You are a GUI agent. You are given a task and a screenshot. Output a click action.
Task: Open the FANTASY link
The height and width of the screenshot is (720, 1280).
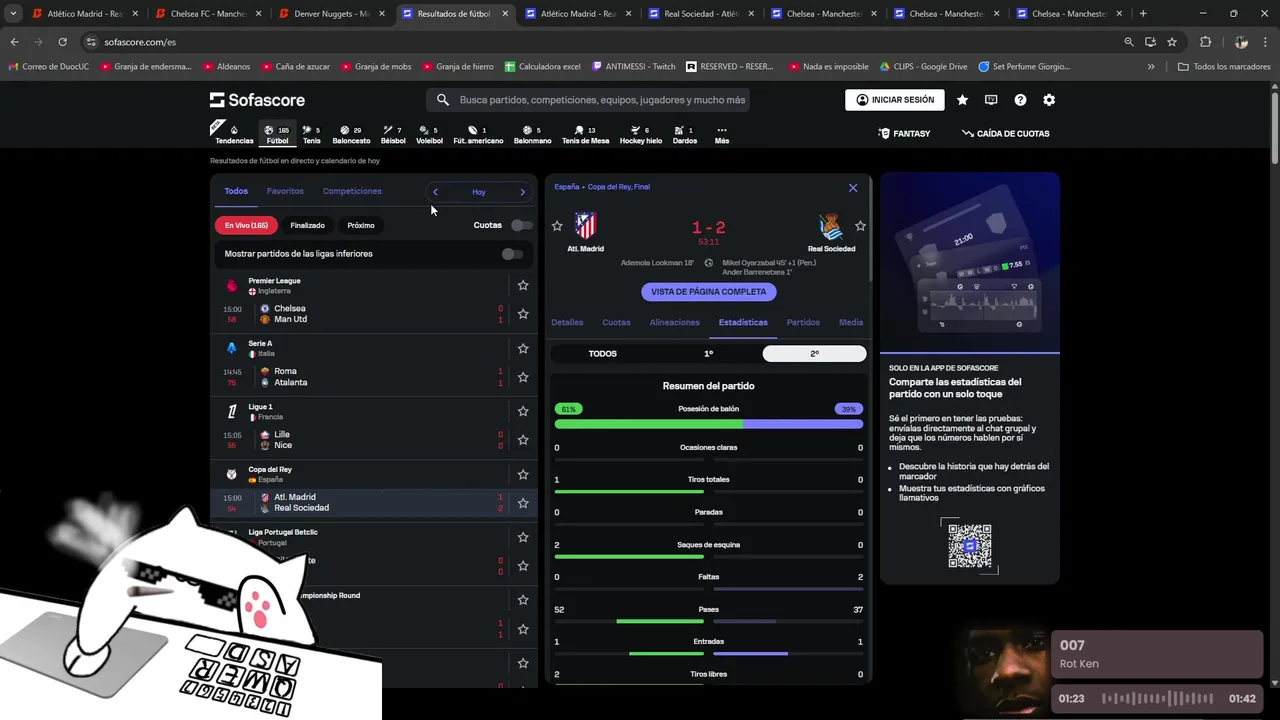[904, 133]
